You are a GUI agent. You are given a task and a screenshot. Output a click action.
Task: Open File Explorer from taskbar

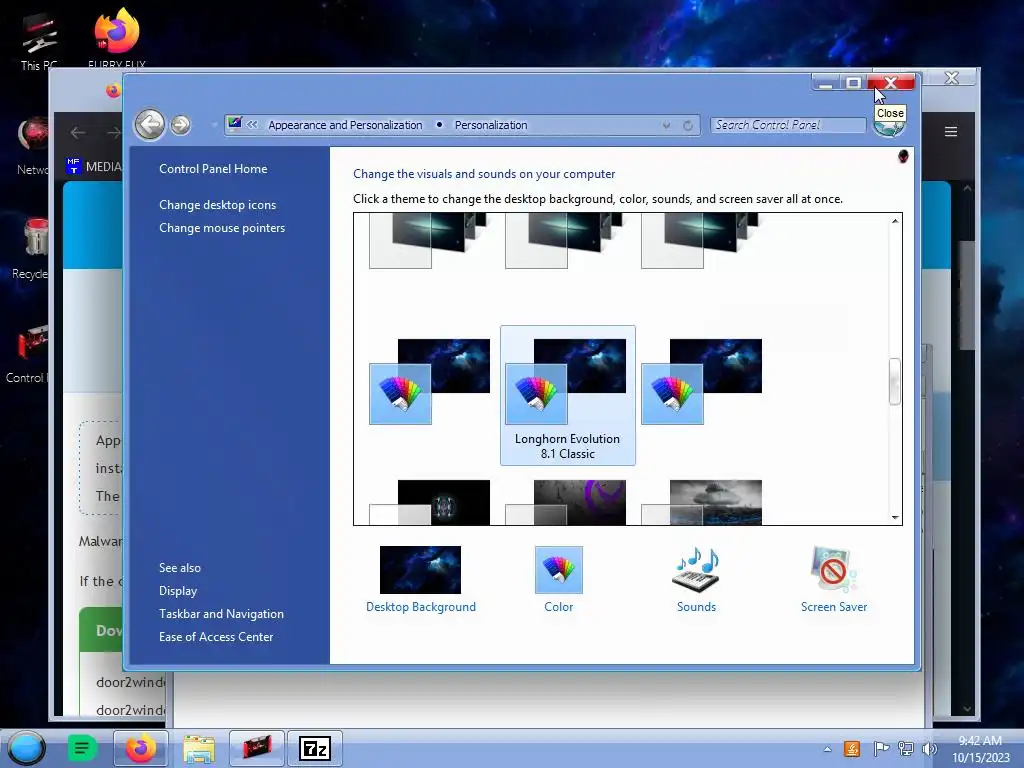(199, 748)
